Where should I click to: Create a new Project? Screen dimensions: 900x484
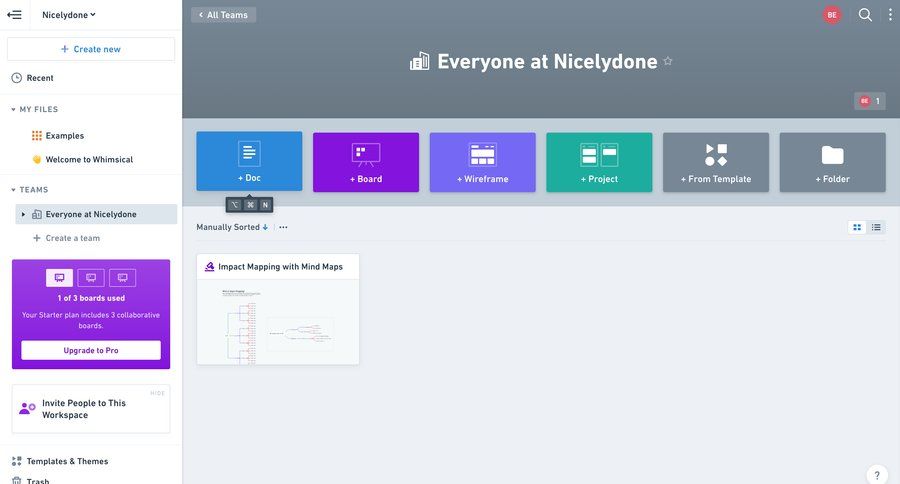[599, 162]
